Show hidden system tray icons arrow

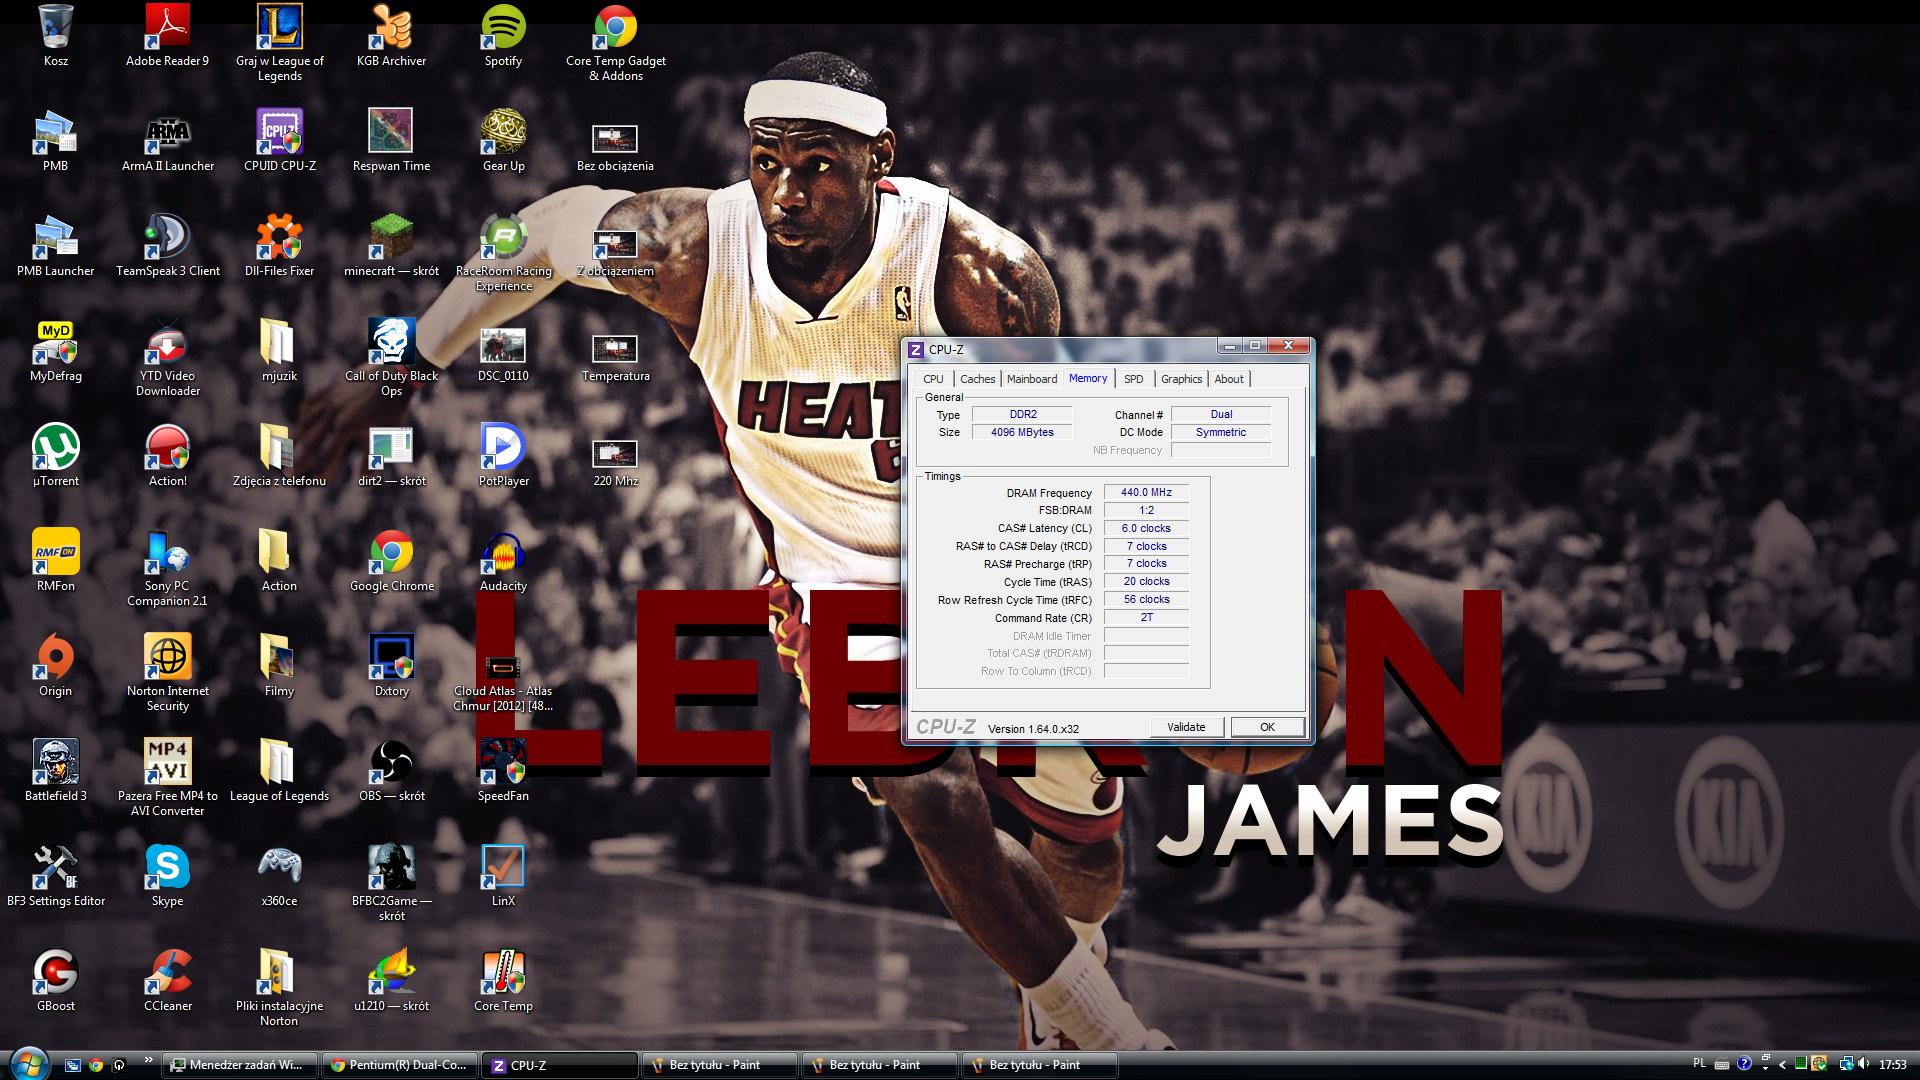pos(1782,1065)
